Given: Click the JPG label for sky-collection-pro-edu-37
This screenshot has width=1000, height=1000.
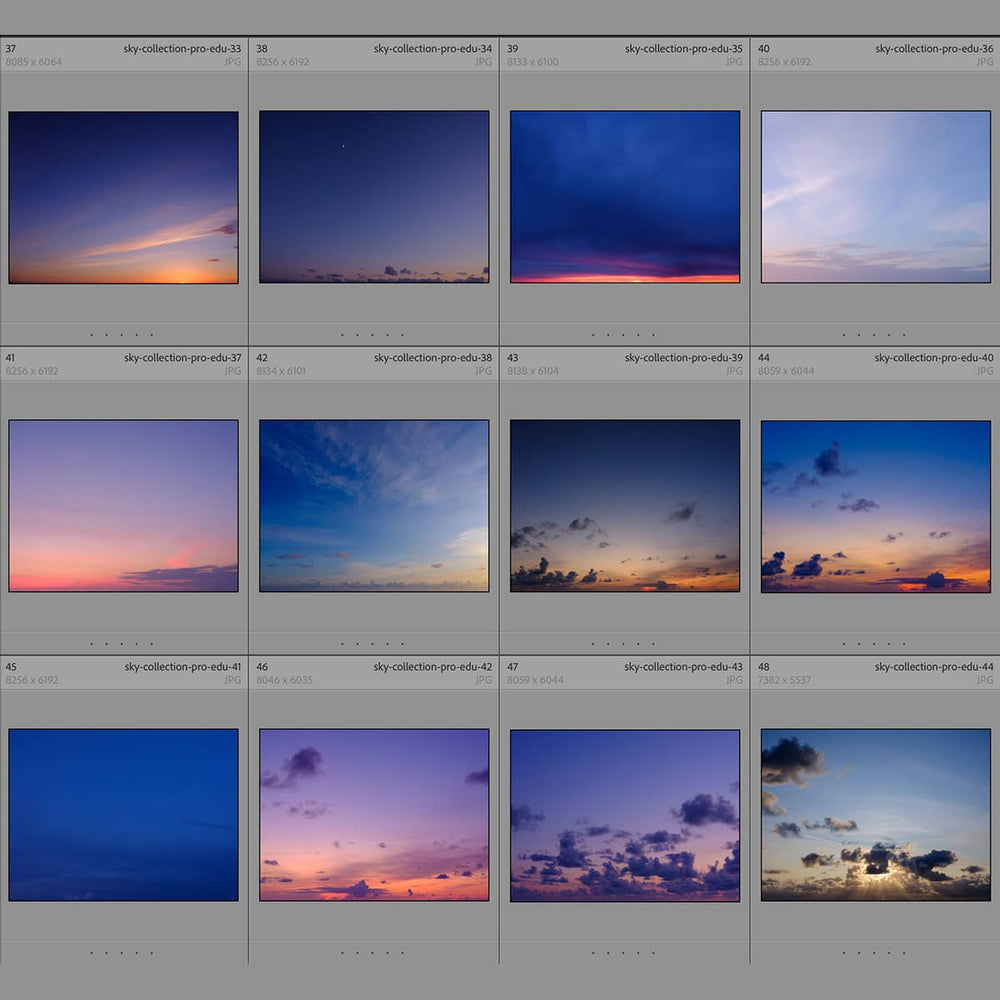Looking at the screenshot, I should click(235, 370).
